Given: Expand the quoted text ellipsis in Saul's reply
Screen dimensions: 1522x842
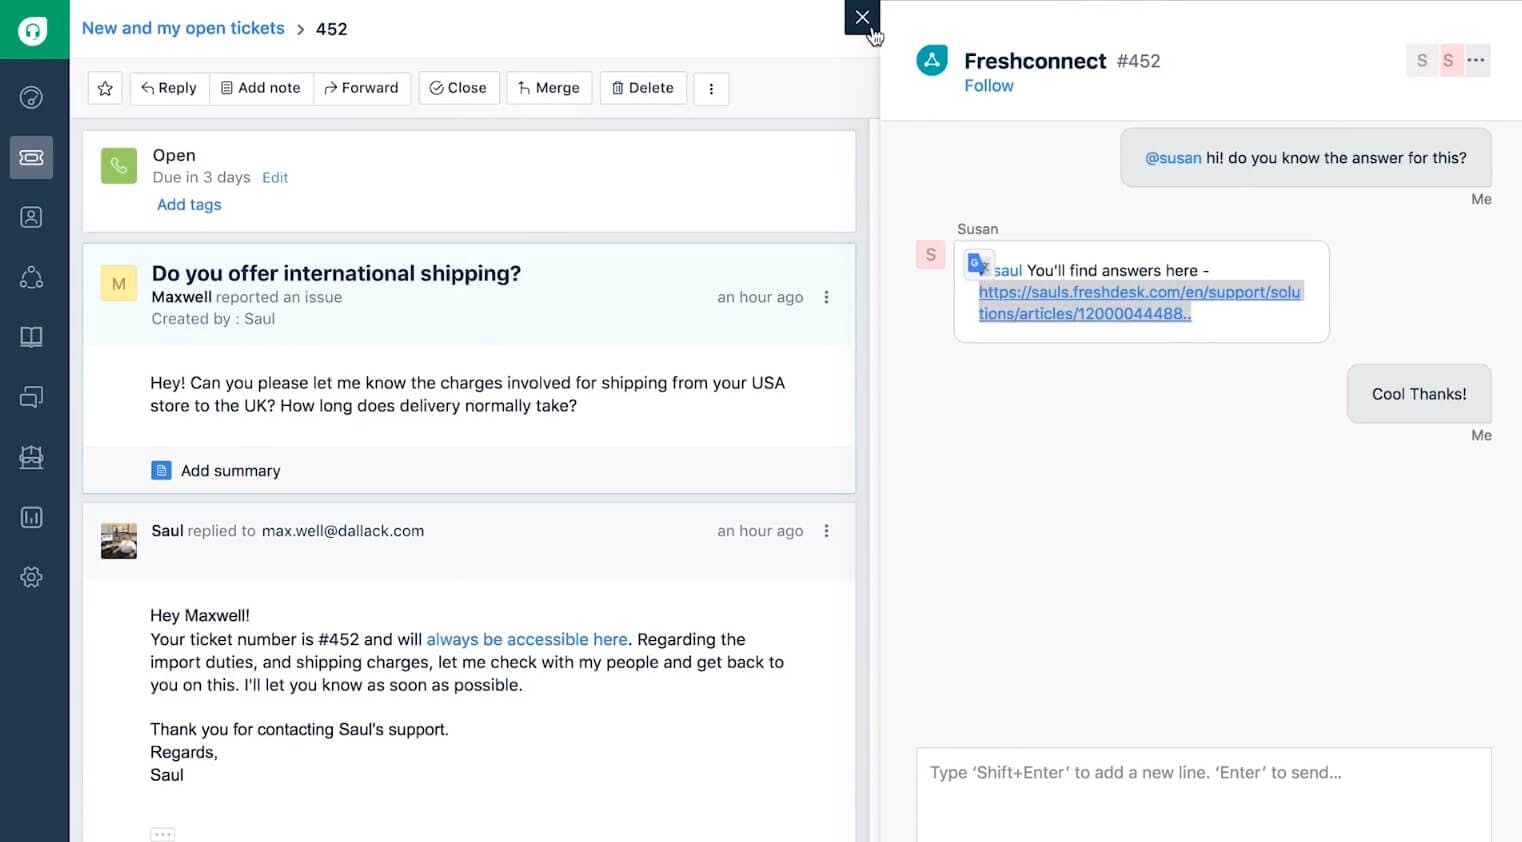Looking at the screenshot, I should pos(163,834).
